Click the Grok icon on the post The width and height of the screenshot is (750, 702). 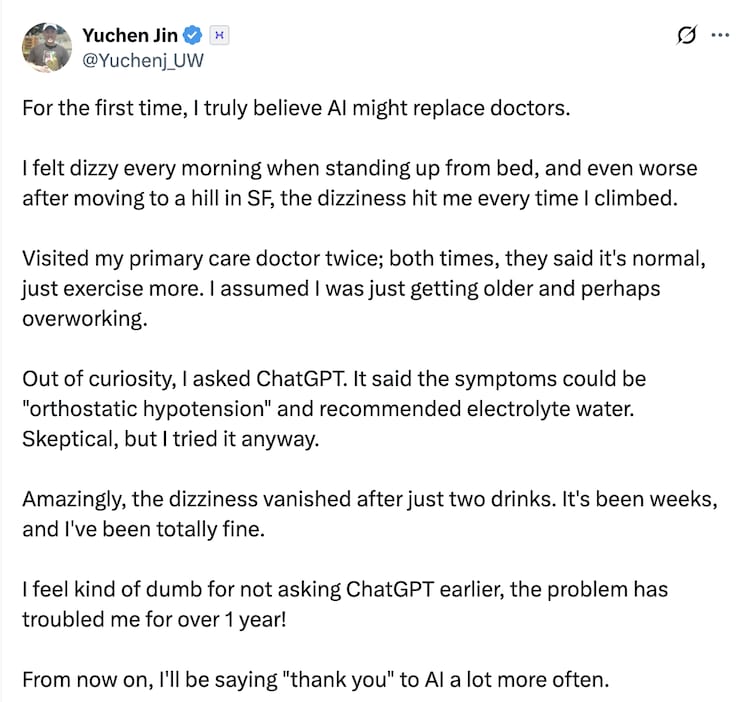[x=686, y=36]
